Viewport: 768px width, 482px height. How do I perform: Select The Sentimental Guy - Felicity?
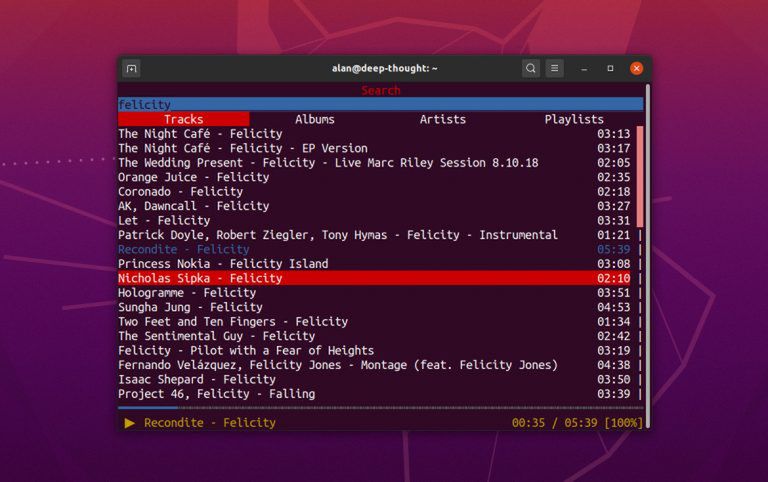click(x=374, y=336)
